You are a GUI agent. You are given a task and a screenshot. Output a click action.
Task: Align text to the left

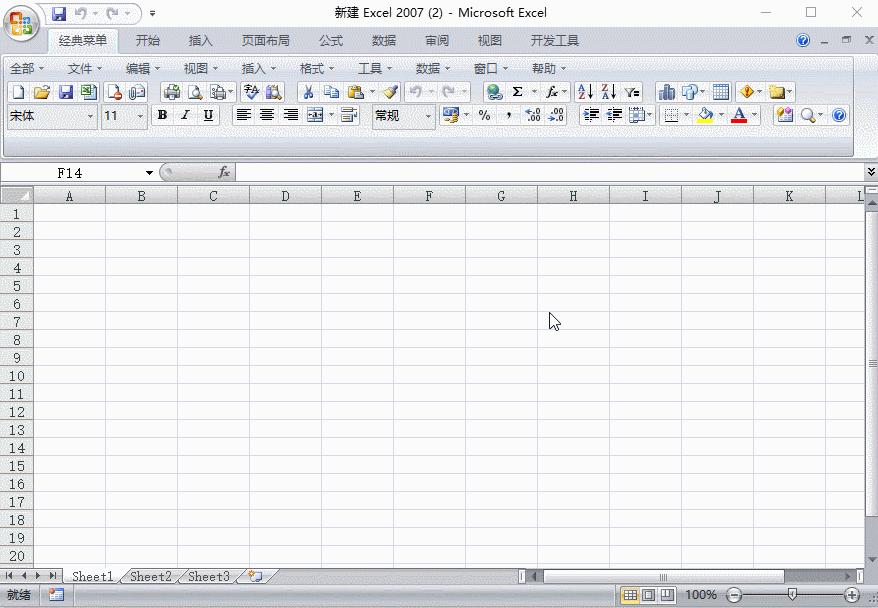[243, 115]
